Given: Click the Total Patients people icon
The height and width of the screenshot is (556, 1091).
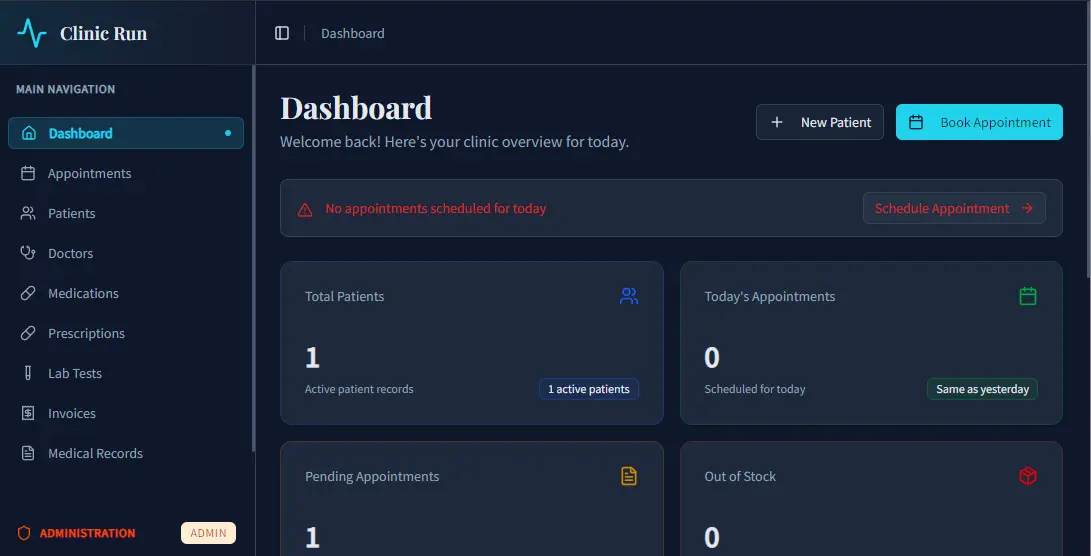Looking at the screenshot, I should coord(628,296).
